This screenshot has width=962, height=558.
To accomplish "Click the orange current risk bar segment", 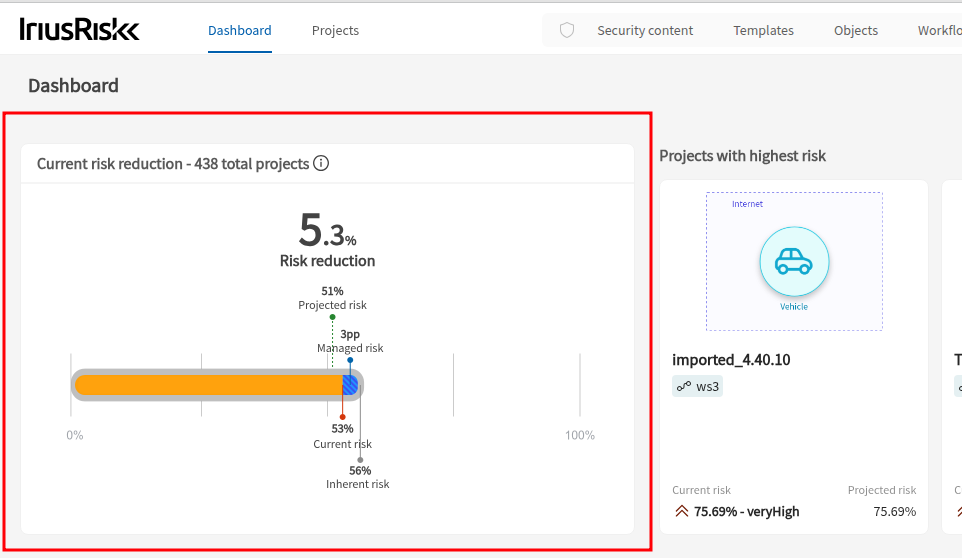I will tap(209, 385).
